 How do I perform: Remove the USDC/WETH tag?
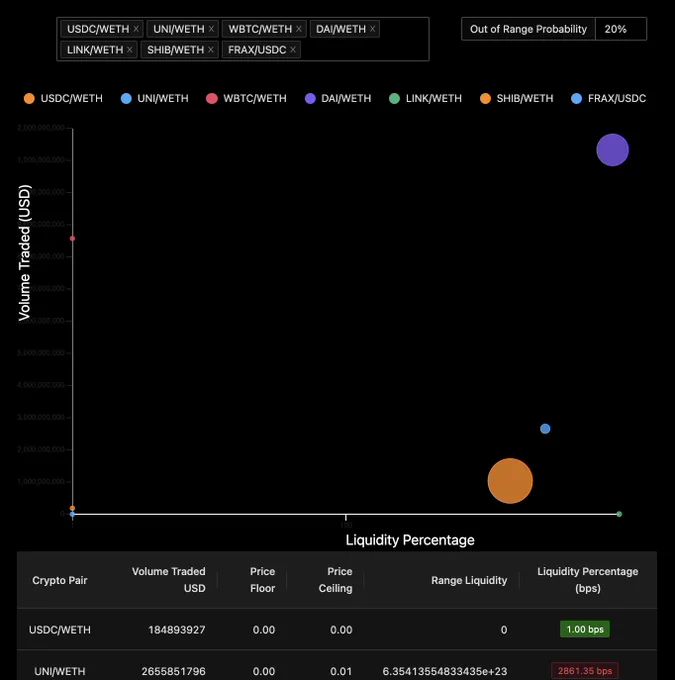point(136,29)
